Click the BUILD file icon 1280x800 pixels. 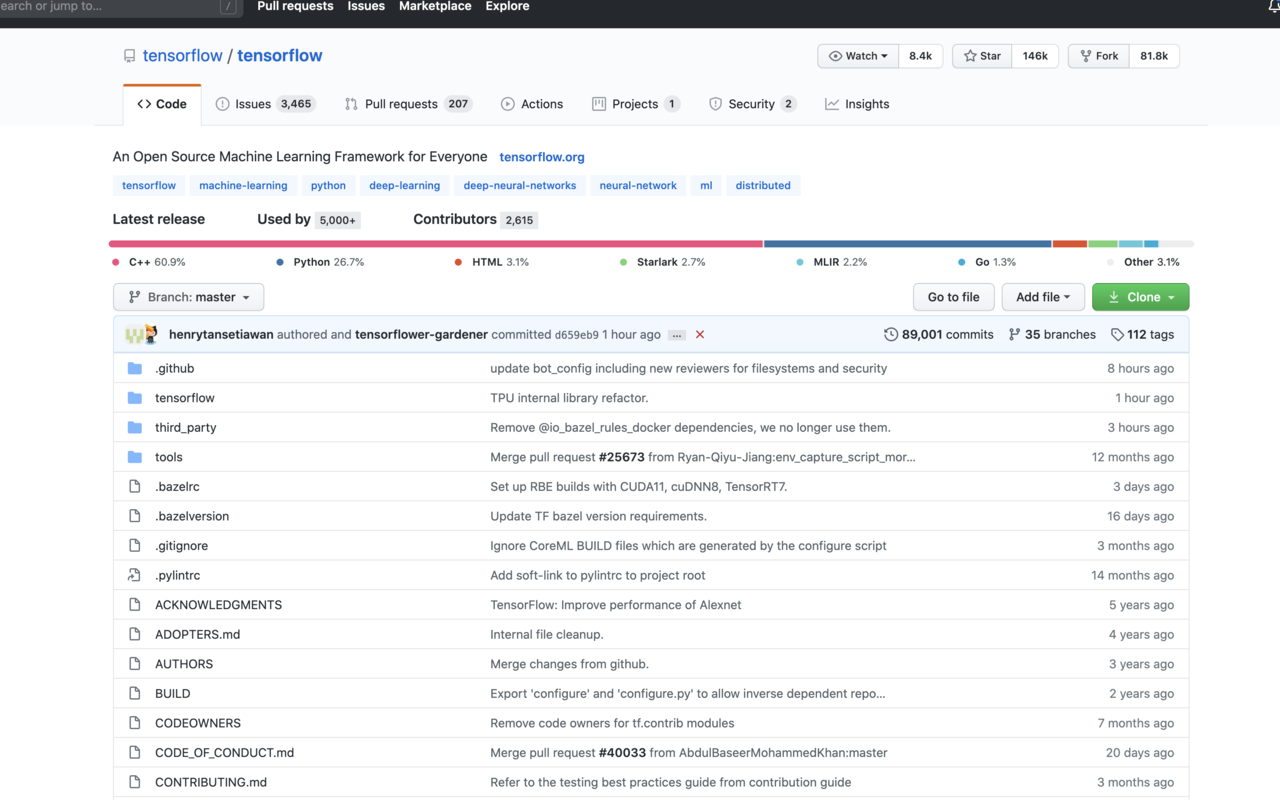point(135,693)
